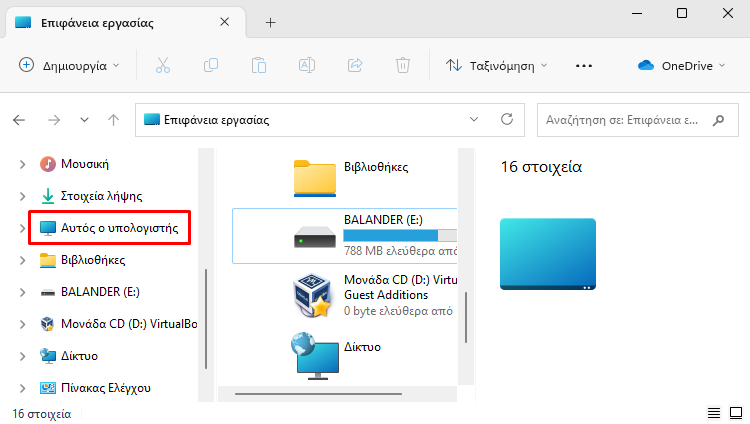Click the Πίνακας Ελέγχου control panel icon
The width and height of the screenshot is (750, 424).
click(47, 388)
